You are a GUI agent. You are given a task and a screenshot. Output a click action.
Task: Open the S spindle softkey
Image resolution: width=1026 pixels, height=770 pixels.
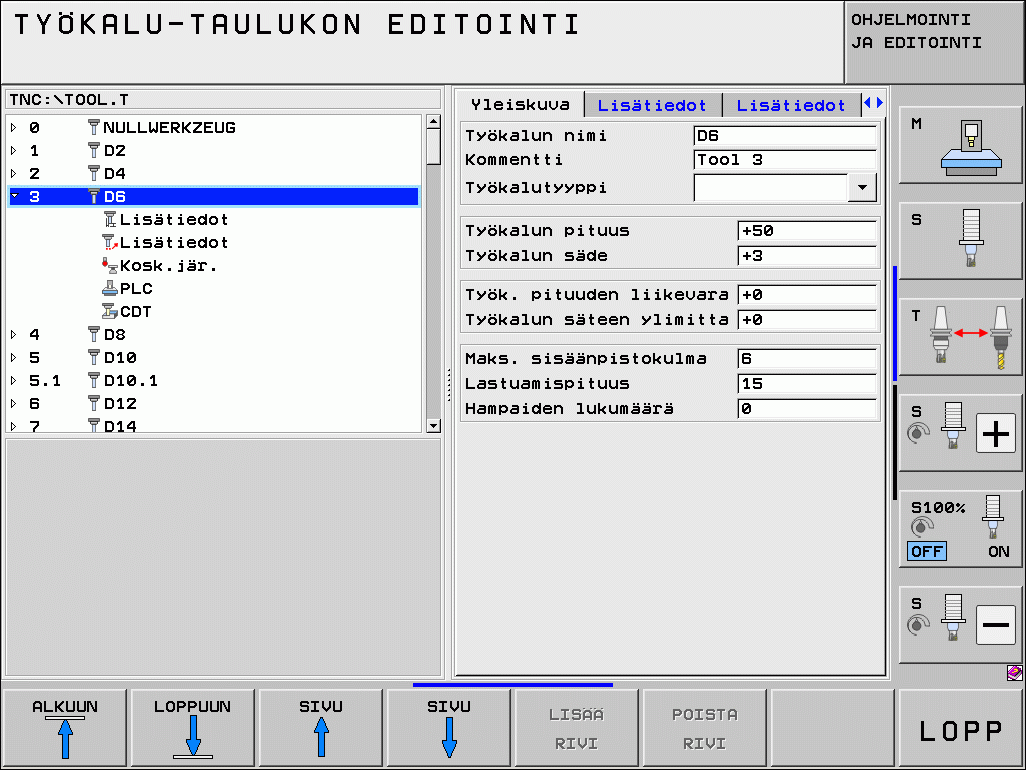click(960, 241)
